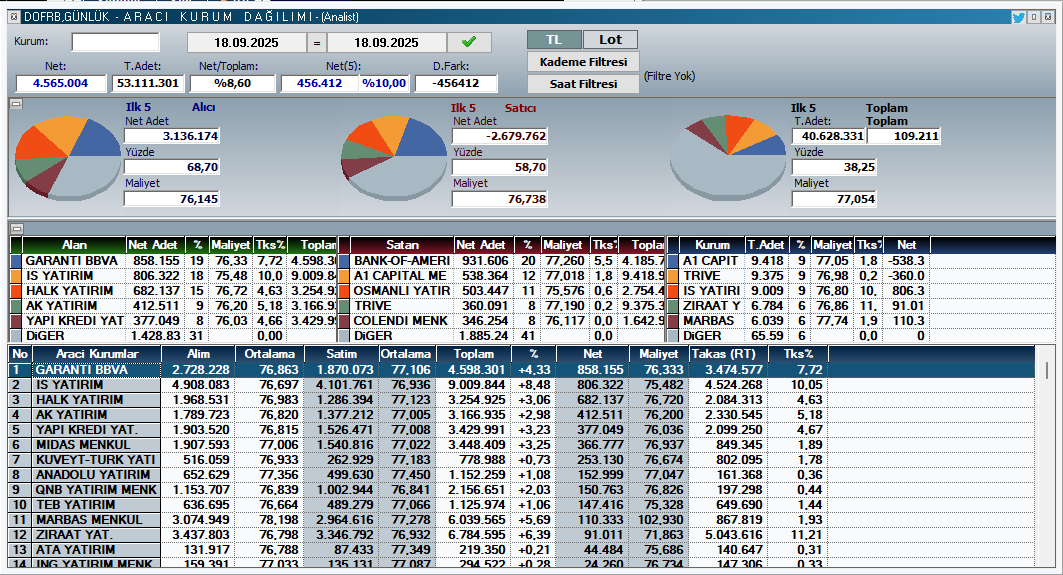1063x575 pixels.
Task: Click the red swatch beside OSMANLI YATIR
Action: 344,290
